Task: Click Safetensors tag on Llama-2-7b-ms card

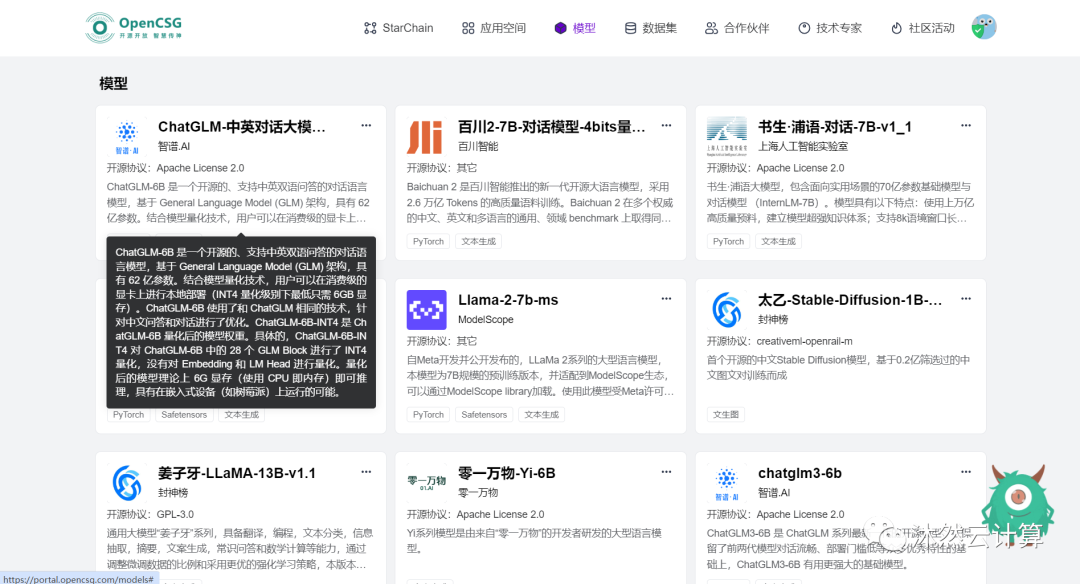Action: pos(484,415)
